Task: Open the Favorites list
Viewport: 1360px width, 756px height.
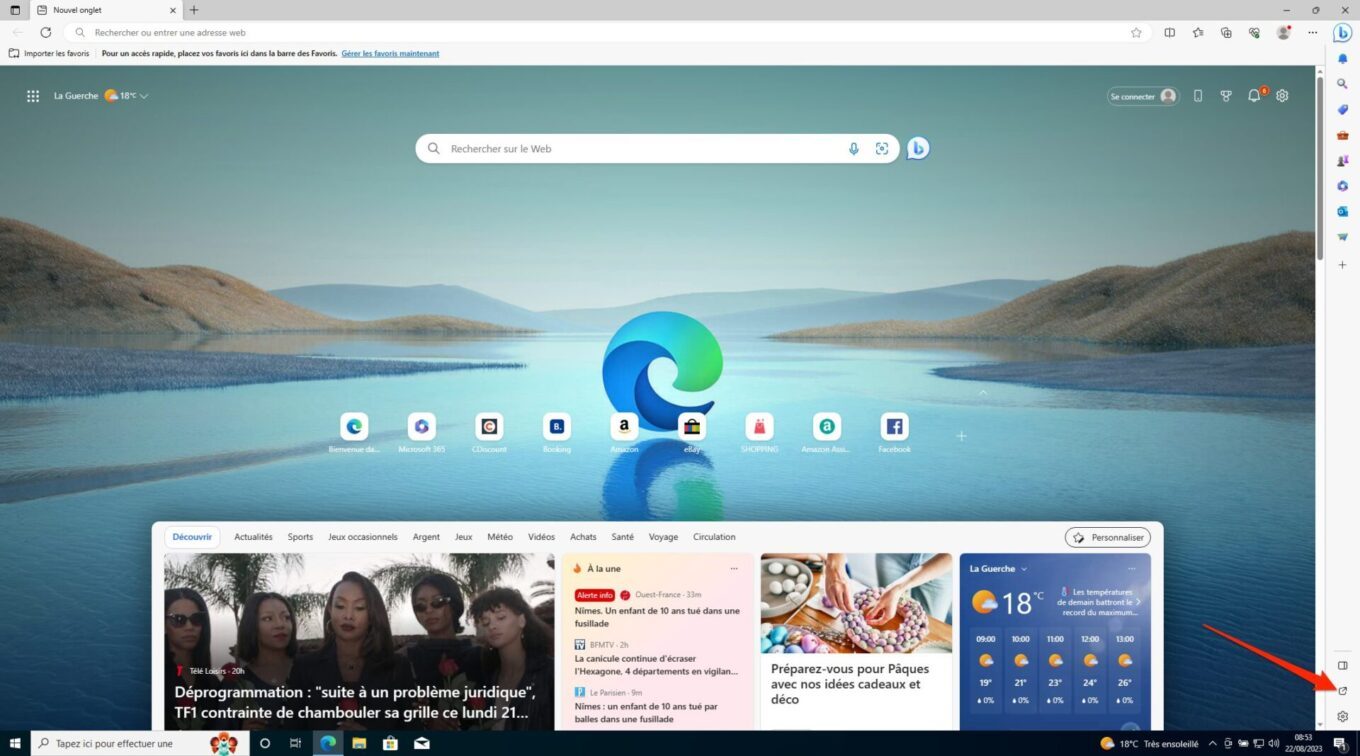Action: coord(1198,33)
